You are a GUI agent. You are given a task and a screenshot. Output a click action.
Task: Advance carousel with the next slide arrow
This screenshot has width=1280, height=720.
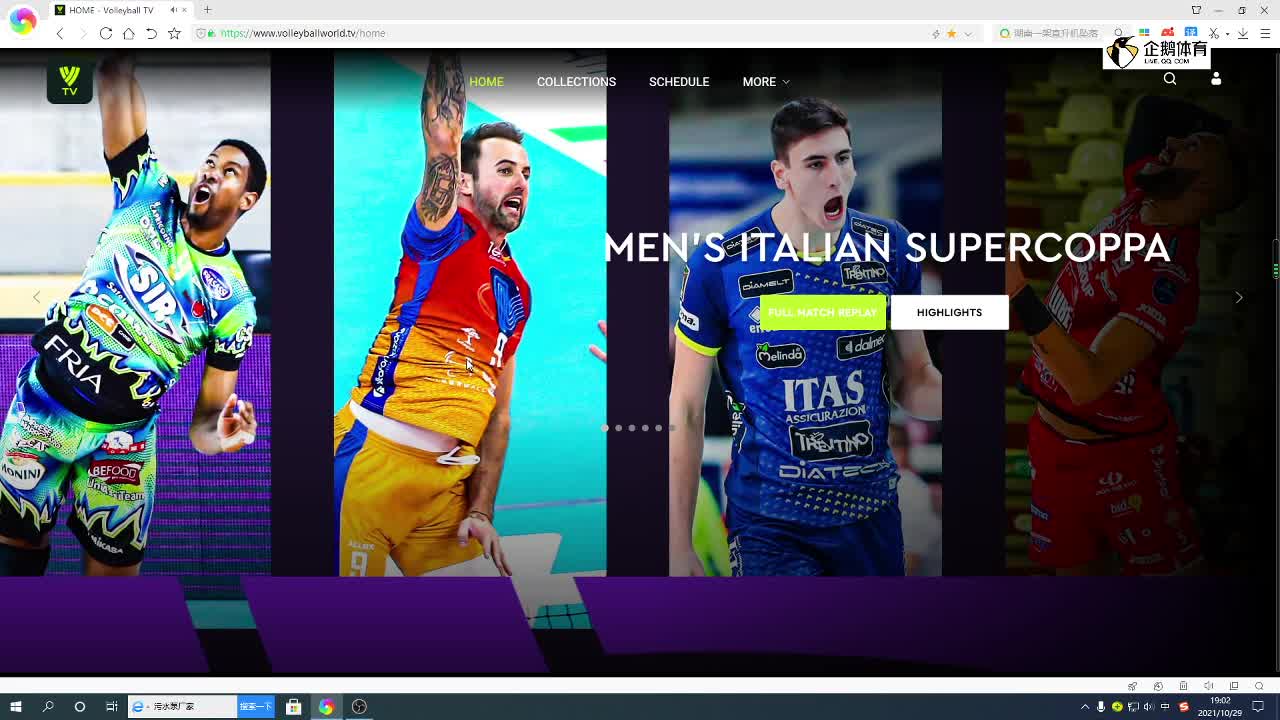click(1239, 297)
